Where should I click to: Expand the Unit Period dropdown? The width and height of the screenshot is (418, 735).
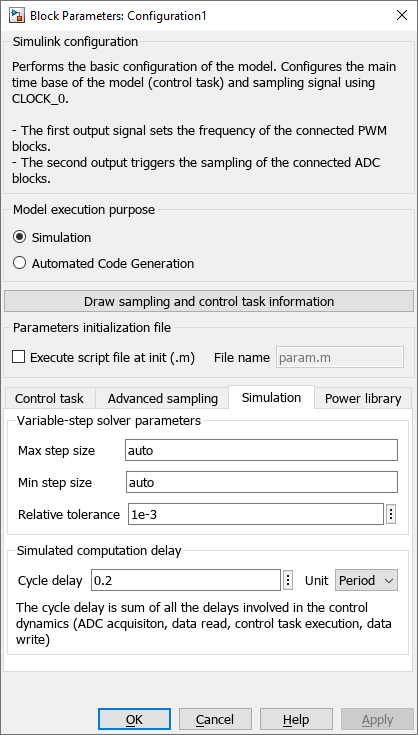tap(366, 580)
